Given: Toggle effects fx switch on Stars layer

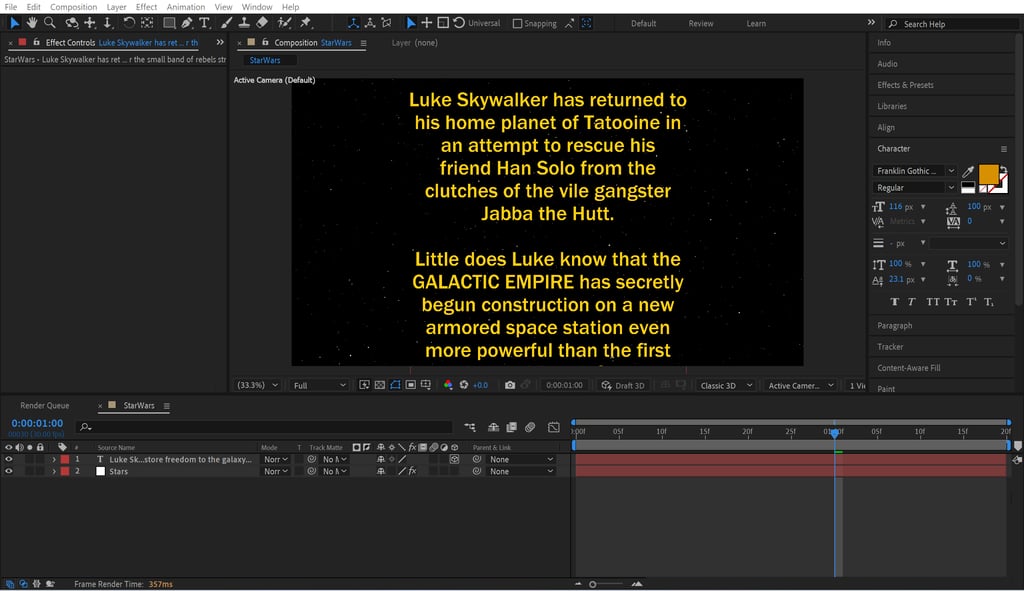Looking at the screenshot, I should tap(413, 471).
